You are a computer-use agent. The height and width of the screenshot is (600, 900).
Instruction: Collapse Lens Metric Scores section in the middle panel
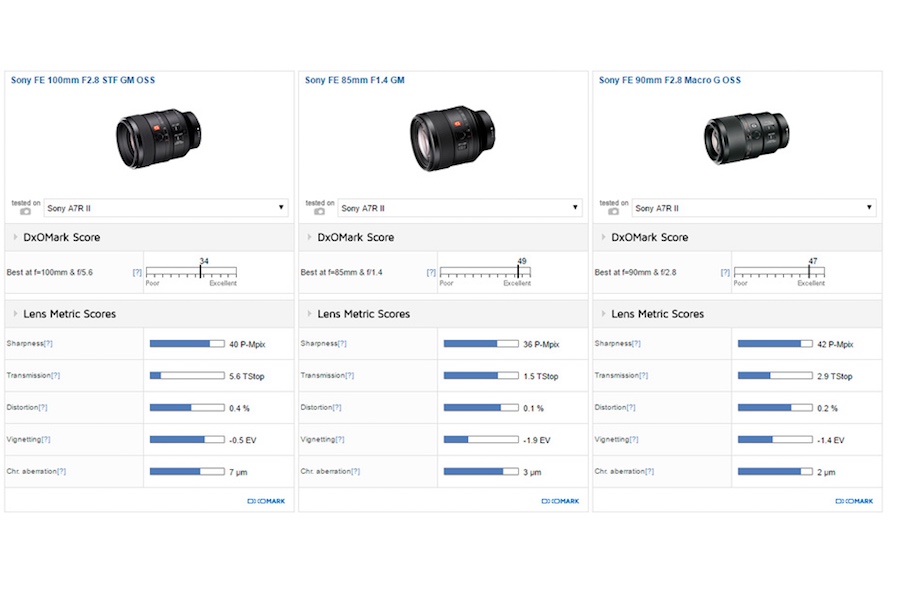pyautogui.click(x=309, y=314)
